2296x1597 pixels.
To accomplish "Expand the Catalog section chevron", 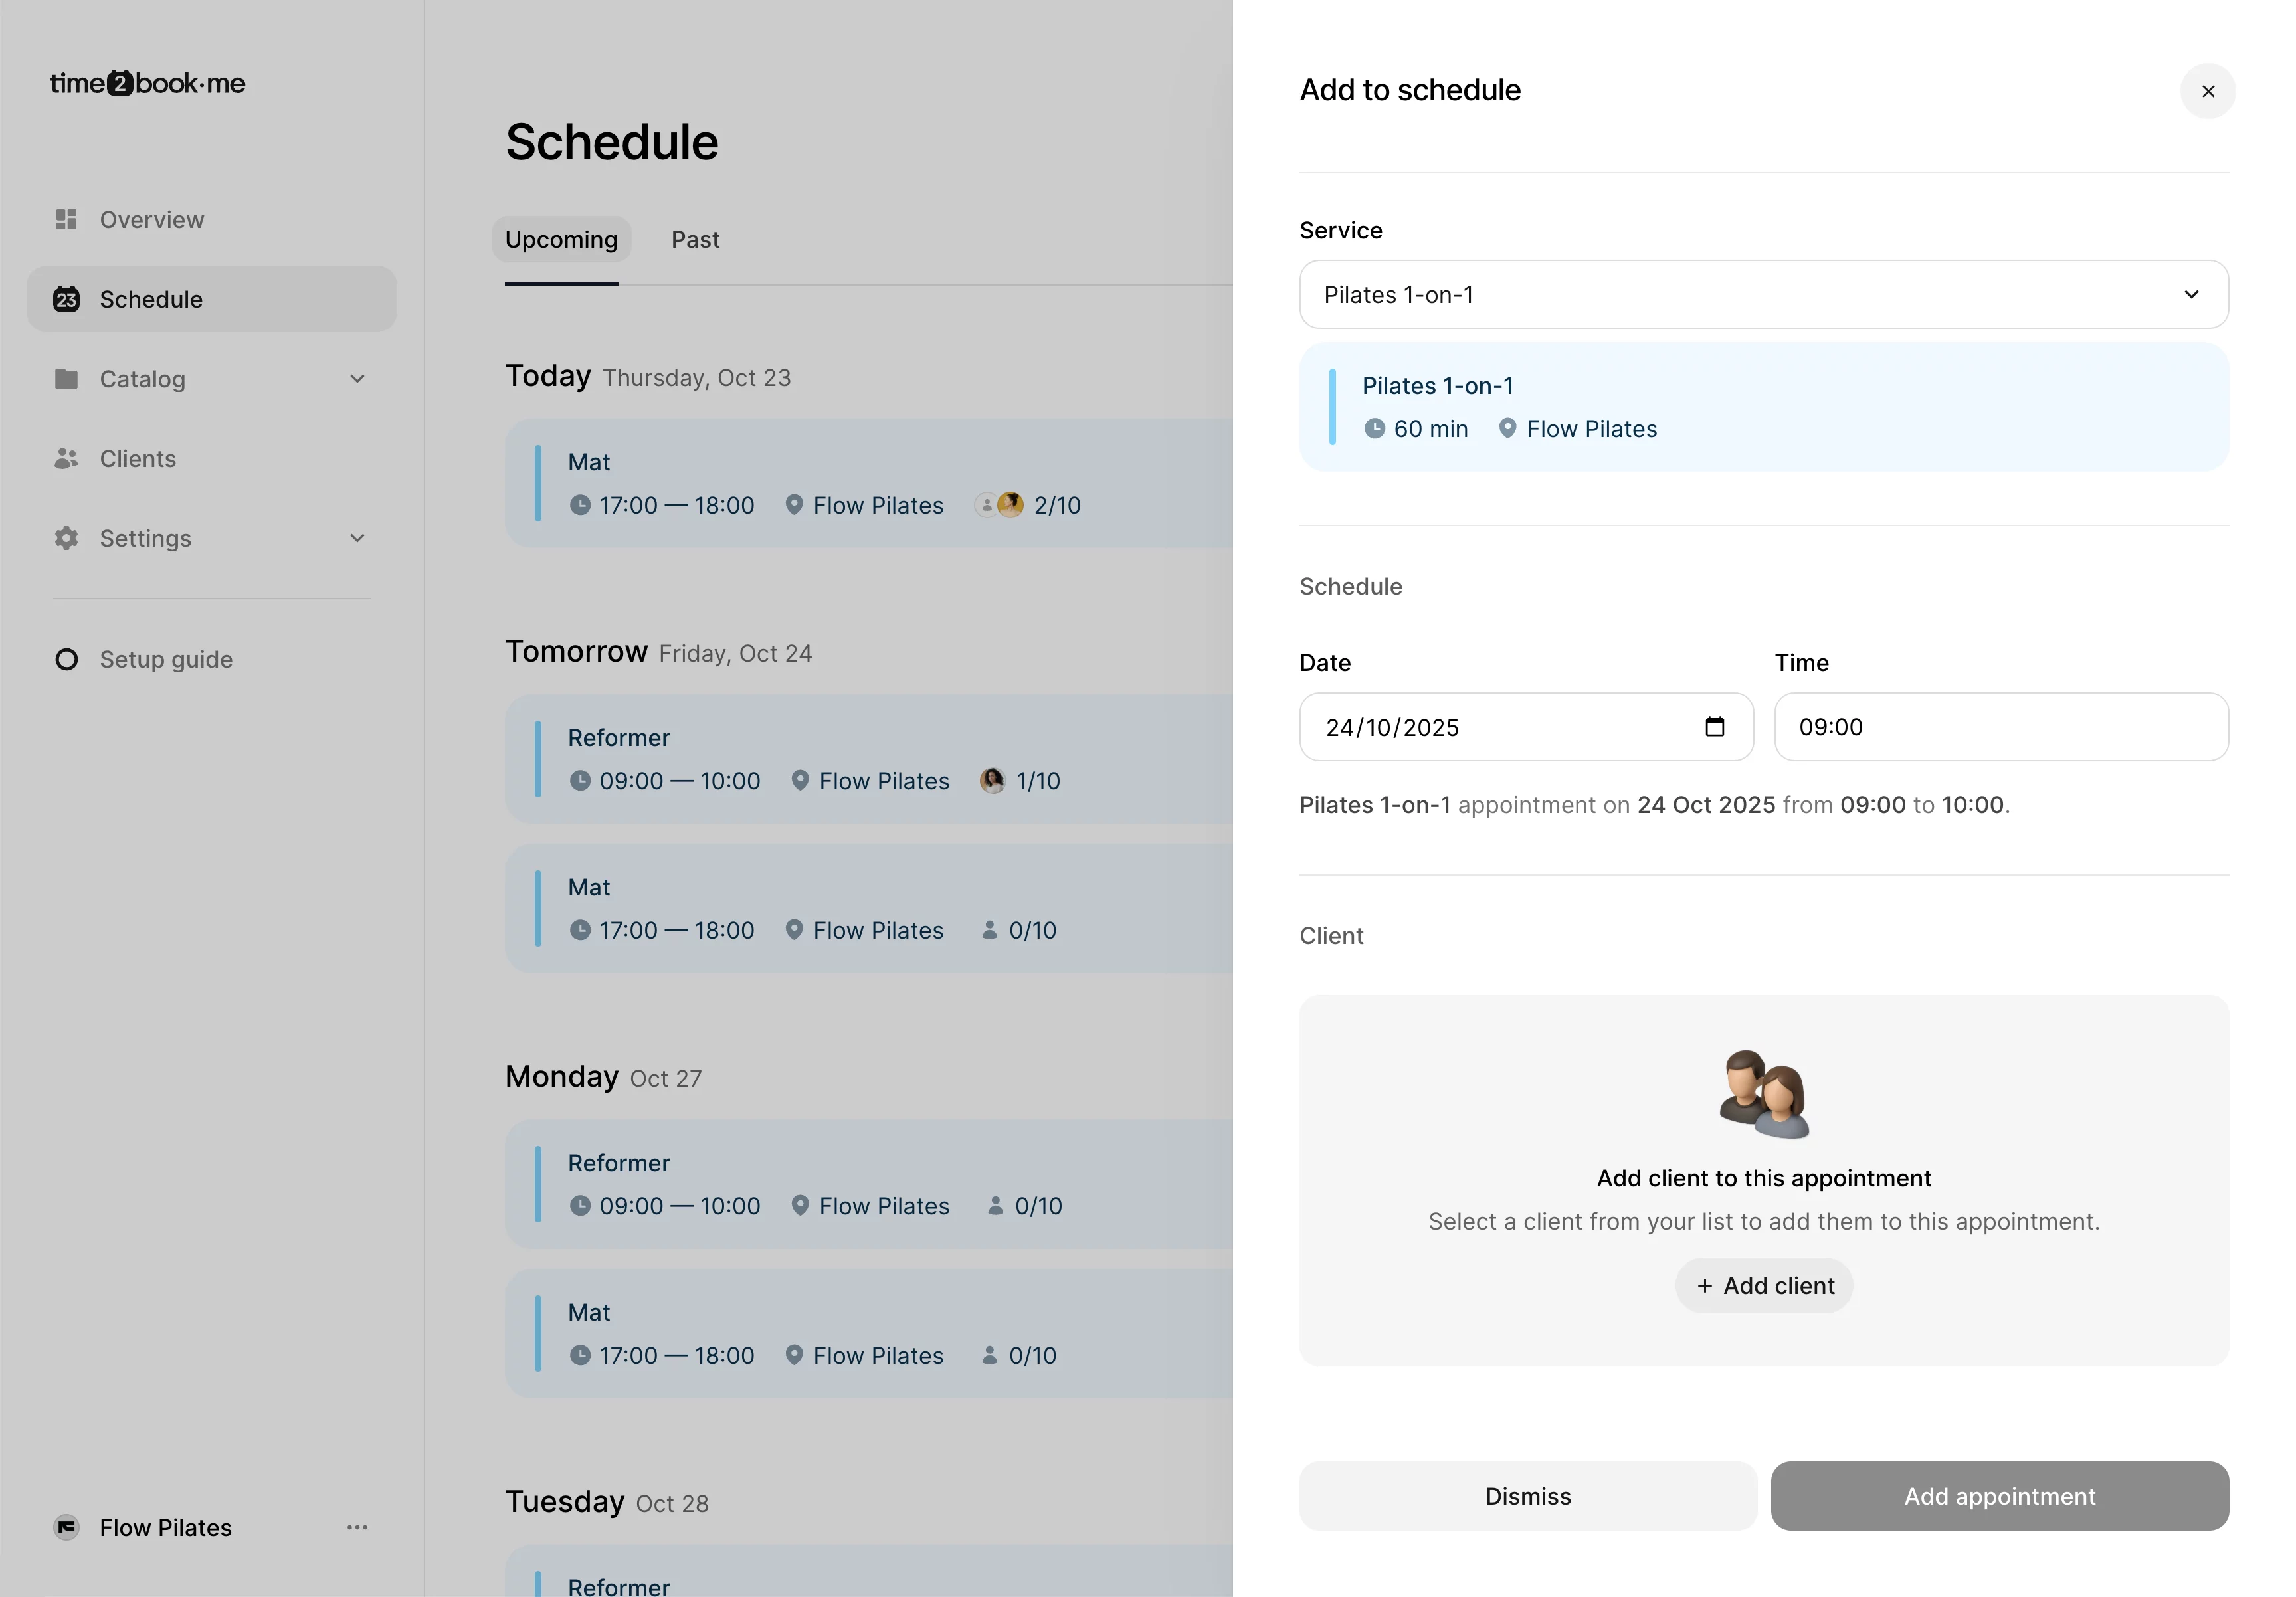I will click(357, 379).
